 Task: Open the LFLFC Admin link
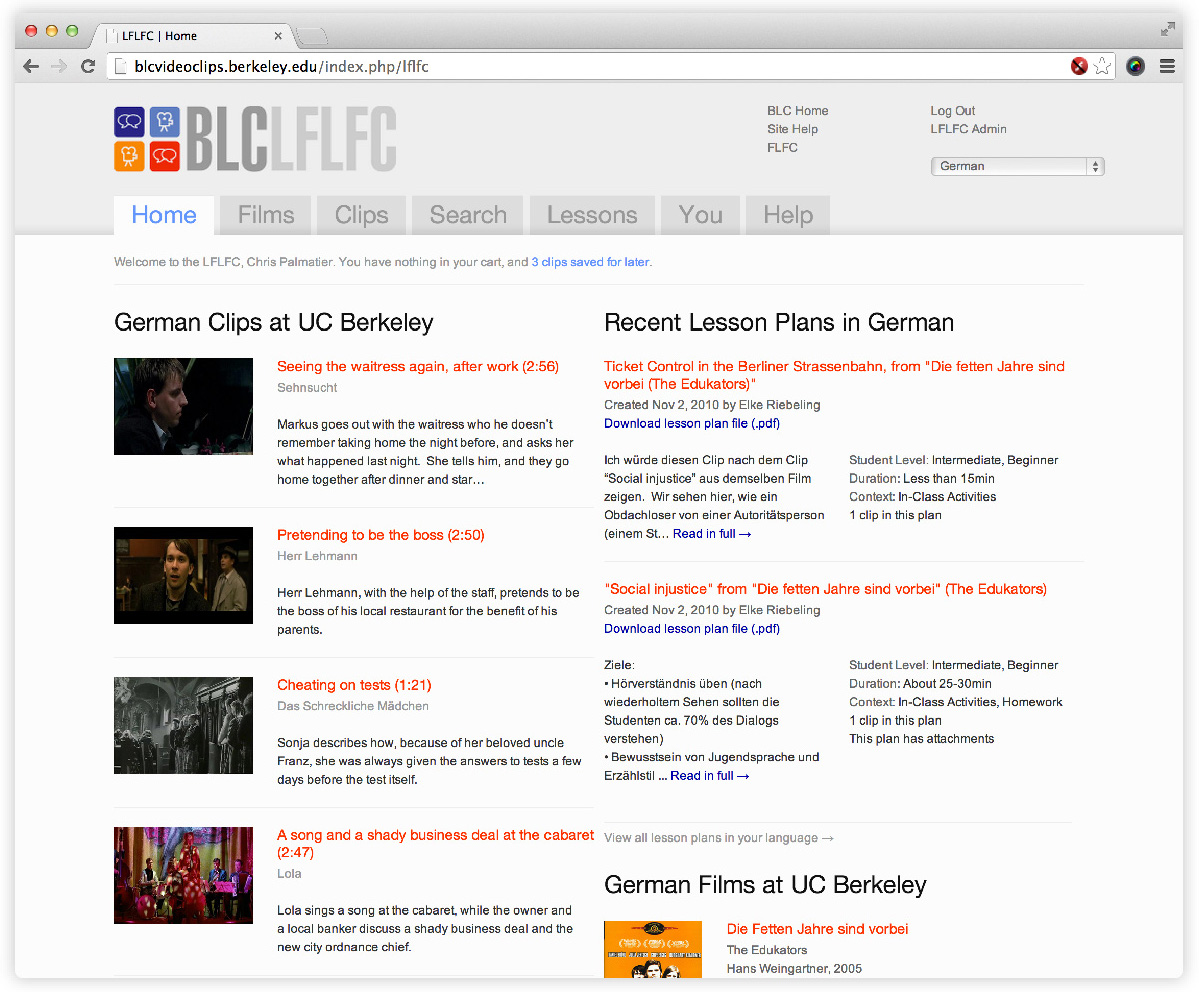pyautogui.click(x=968, y=129)
